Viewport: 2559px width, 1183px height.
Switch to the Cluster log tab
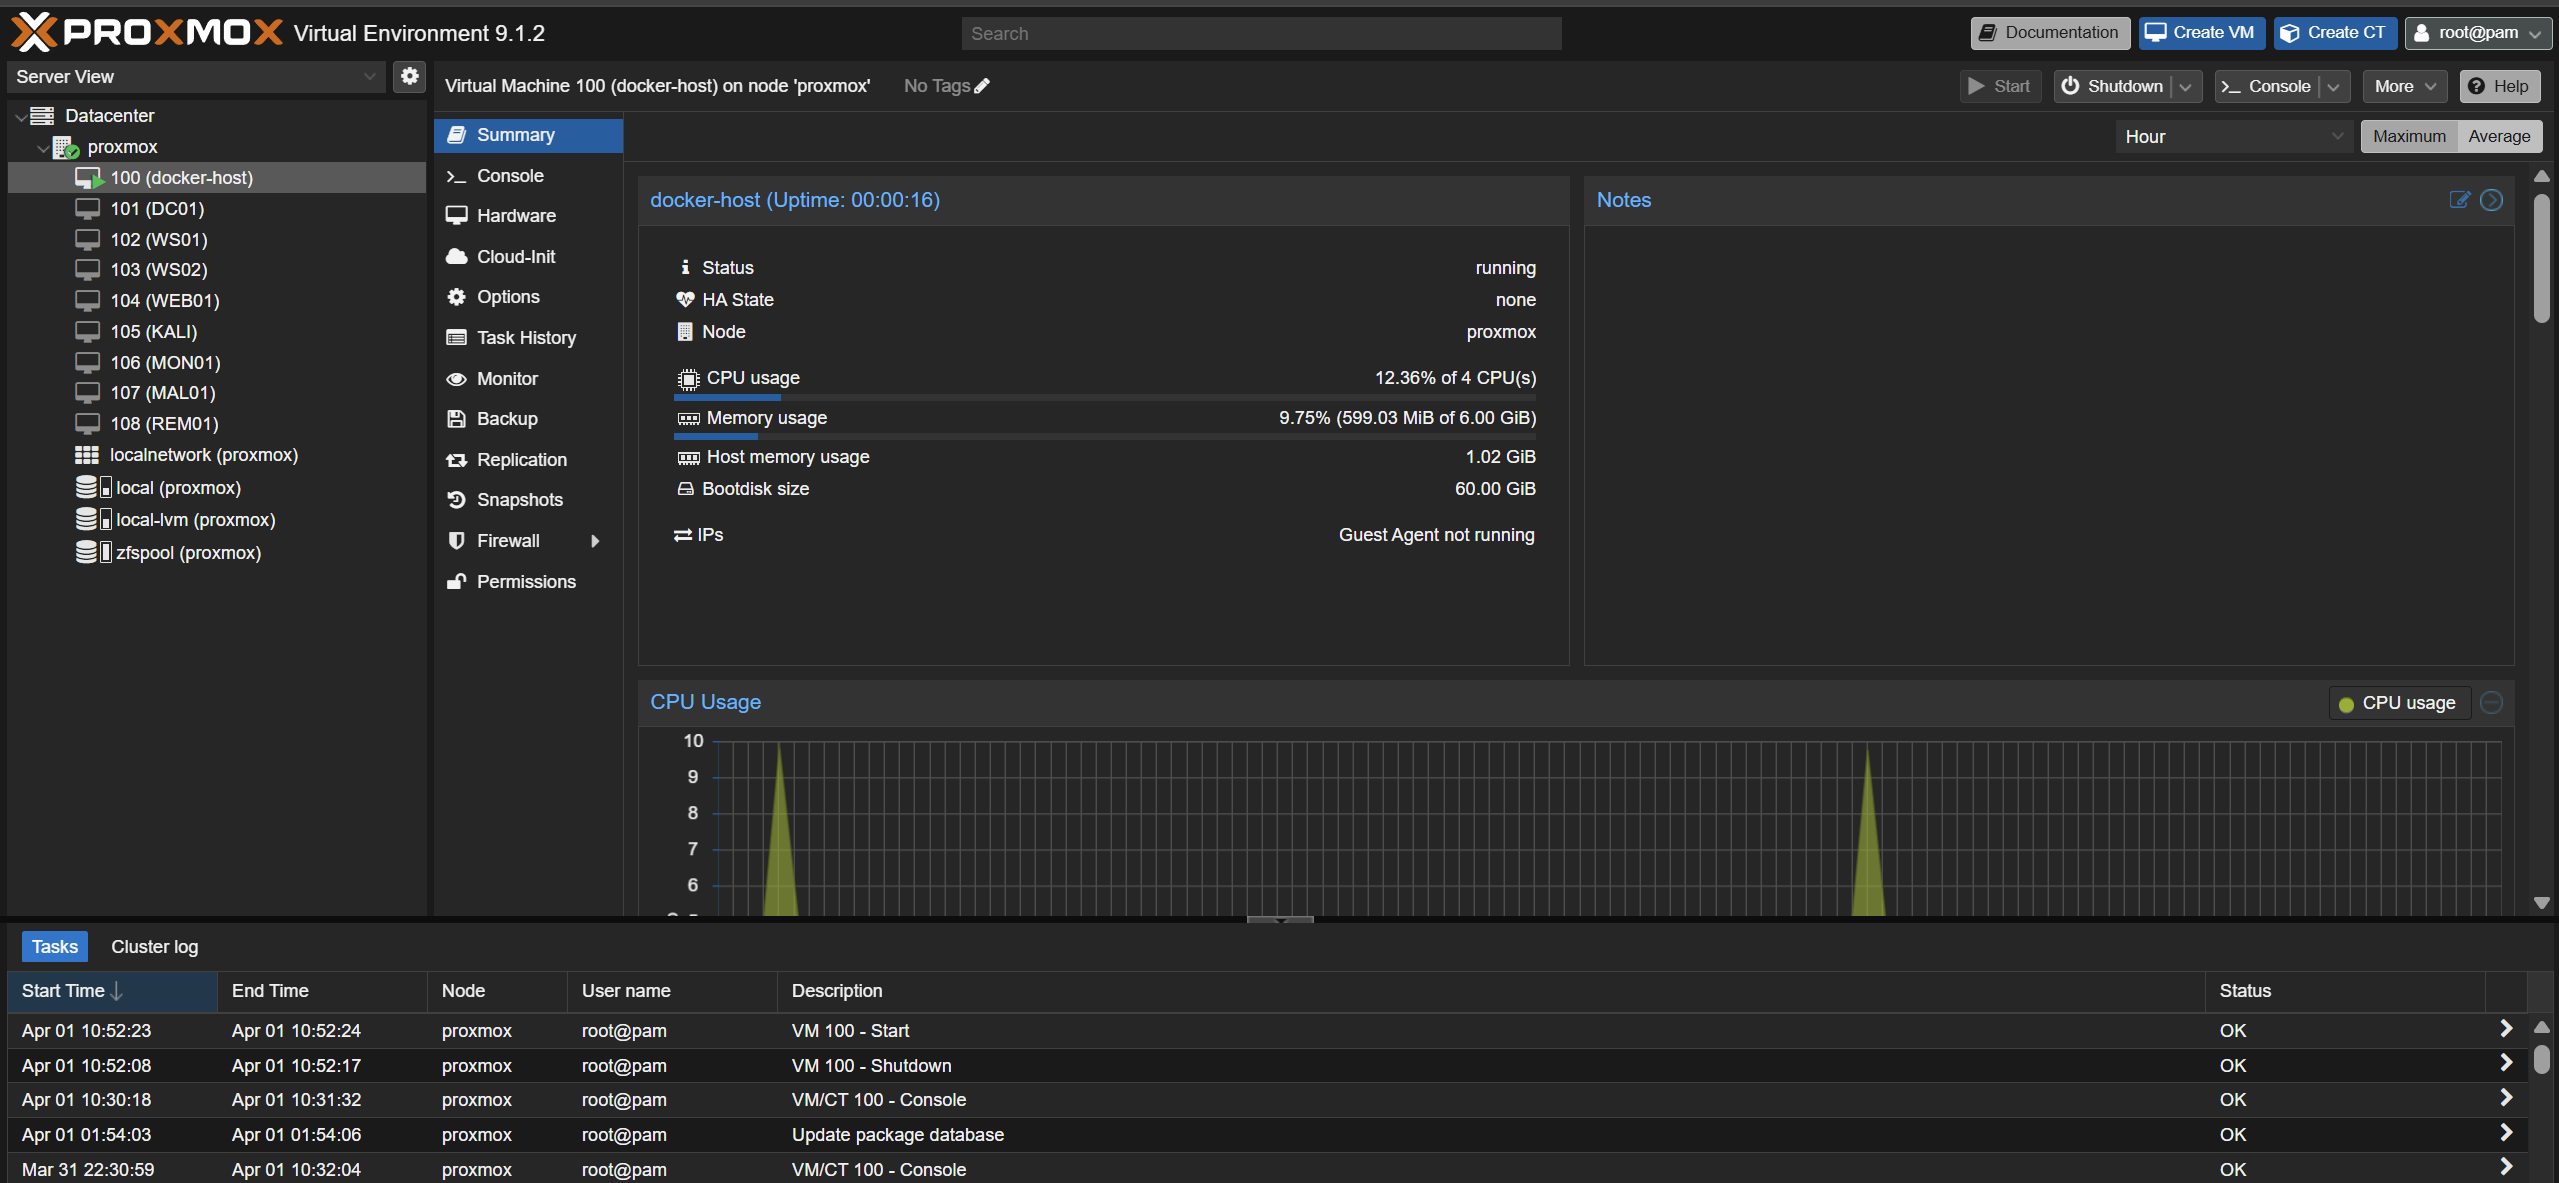click(x=154, y=946)
